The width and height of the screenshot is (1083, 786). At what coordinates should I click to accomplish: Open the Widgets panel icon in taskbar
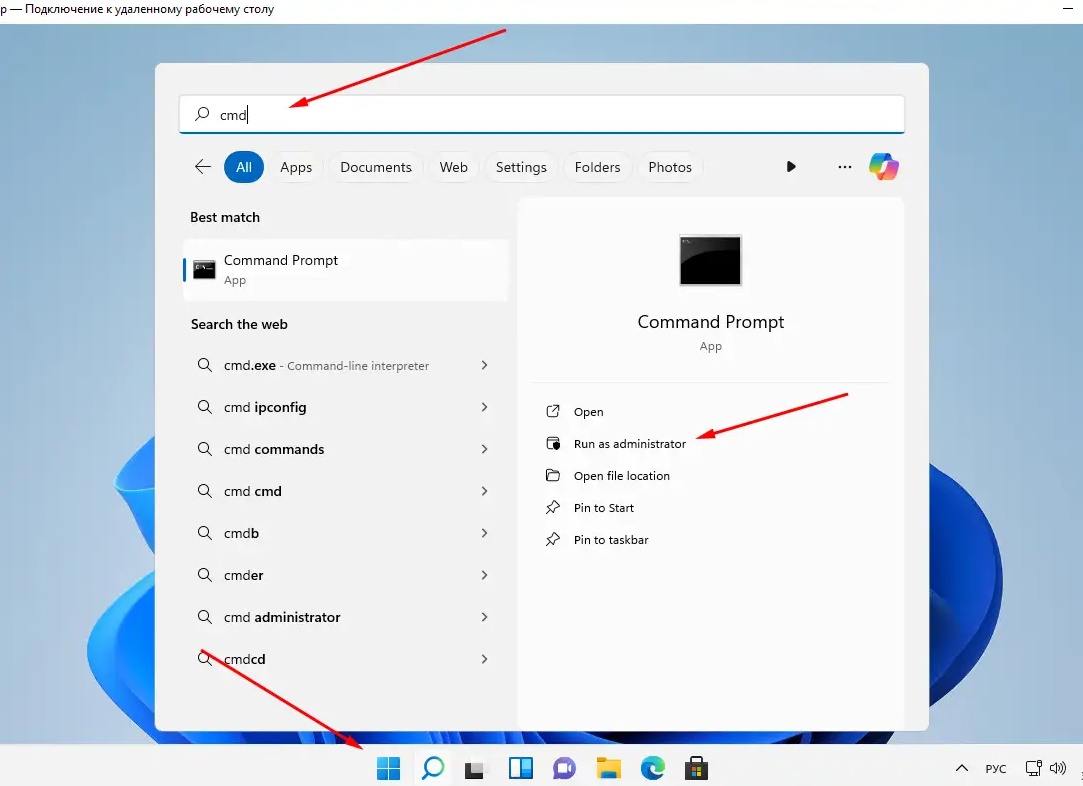(x=521, y=768)
